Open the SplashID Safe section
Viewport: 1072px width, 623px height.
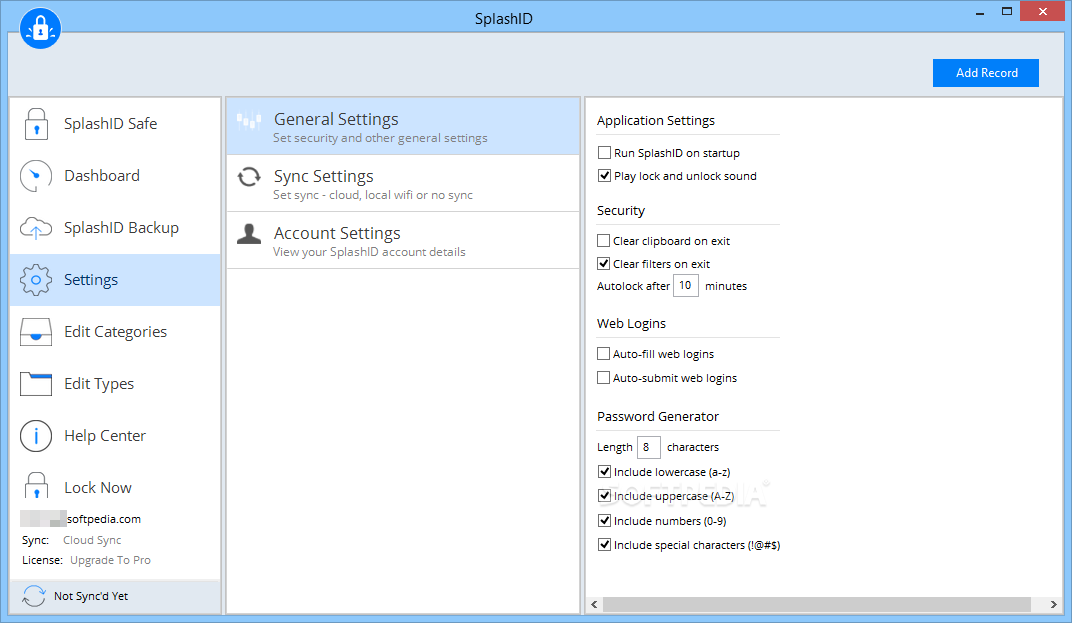(x=115, y=124)
